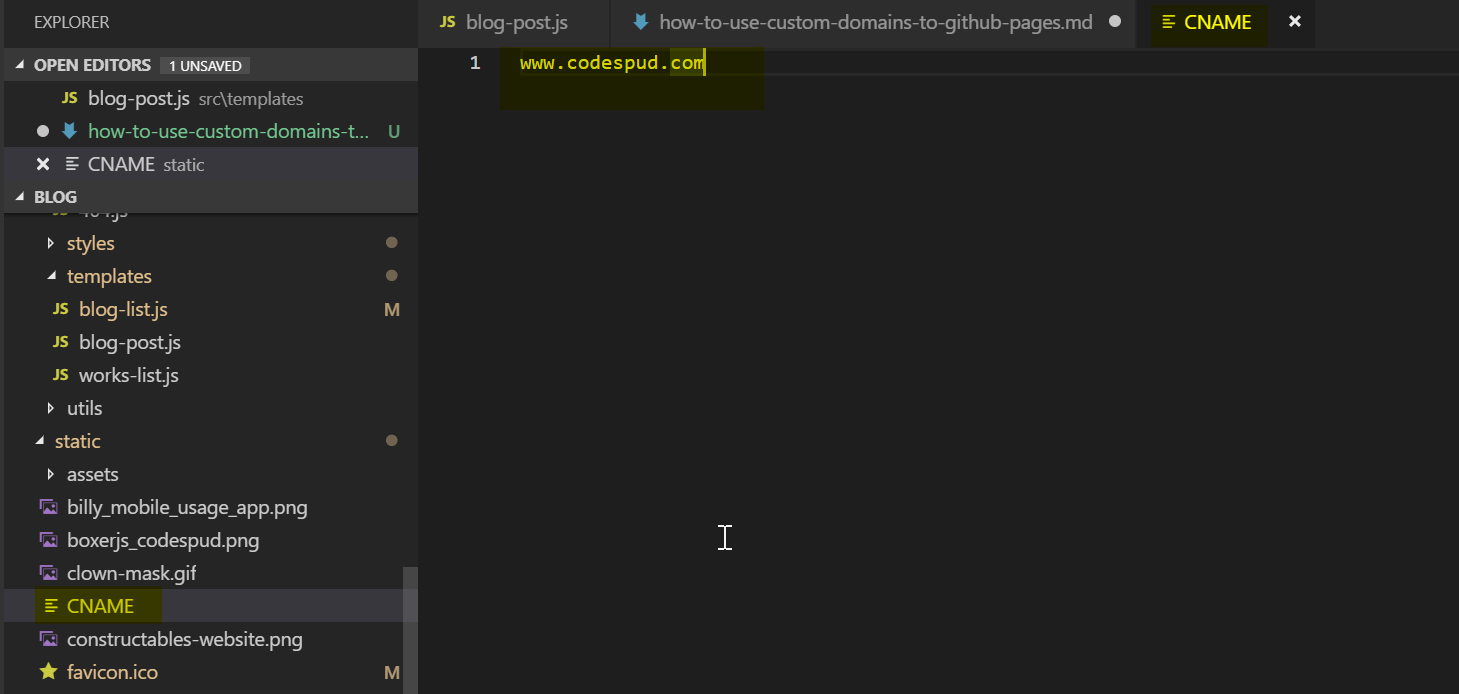Click on www.codespud.com text in editor
The height and width of the screenshot is (694, 1459).
[x=612, y=63]
